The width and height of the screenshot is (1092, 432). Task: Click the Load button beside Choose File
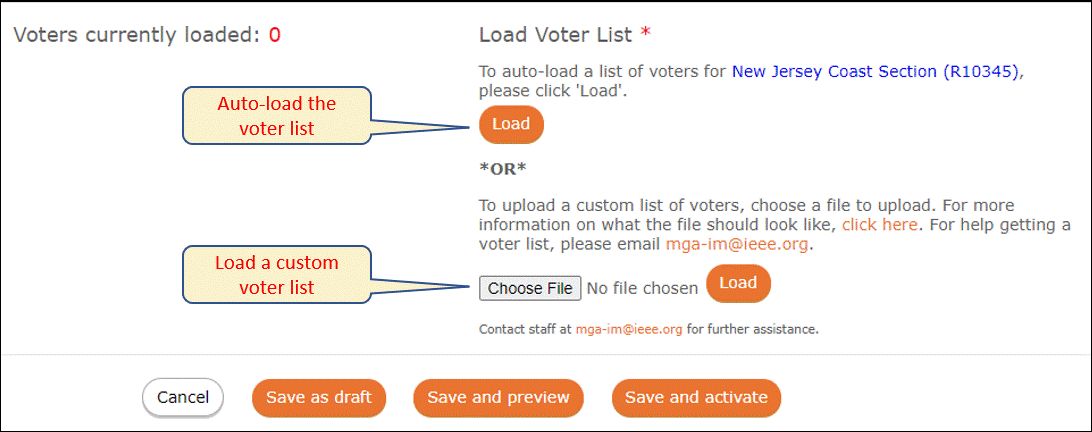(738, 283)
